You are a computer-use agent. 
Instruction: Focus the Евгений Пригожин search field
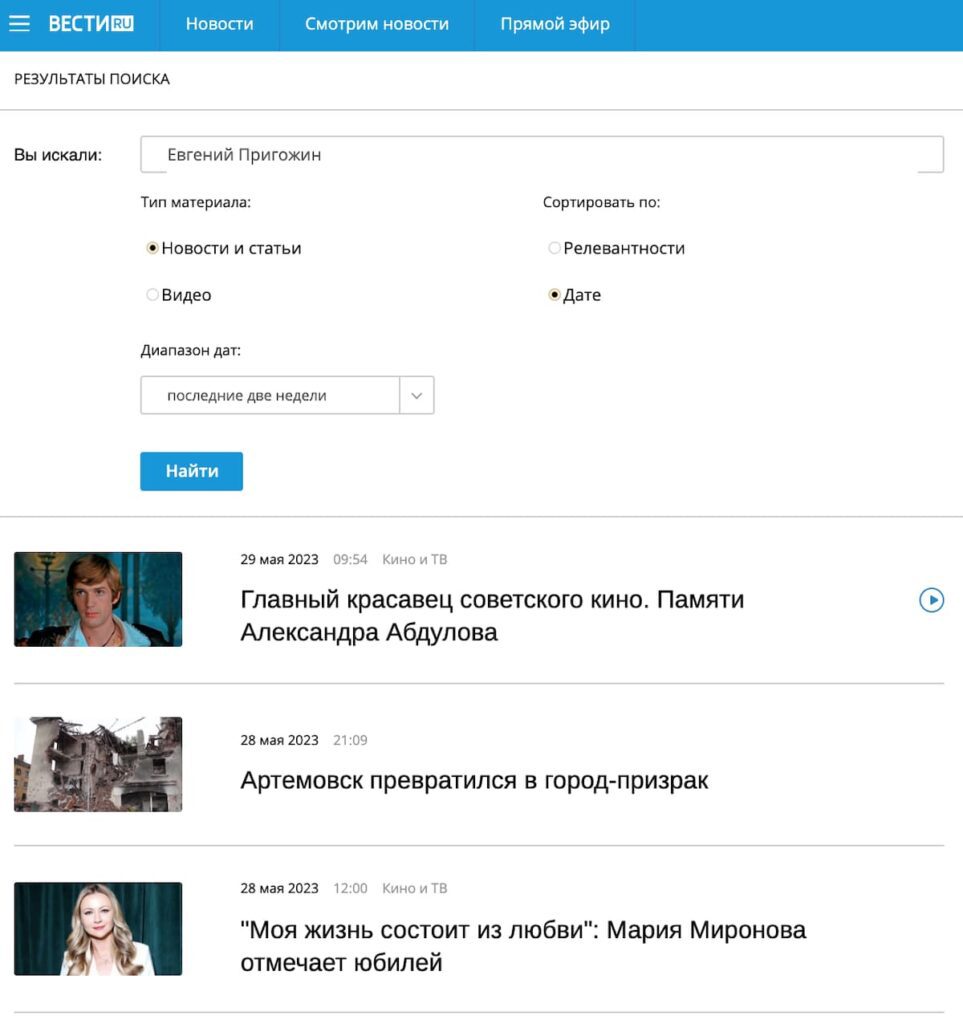(x=540, y=155)
